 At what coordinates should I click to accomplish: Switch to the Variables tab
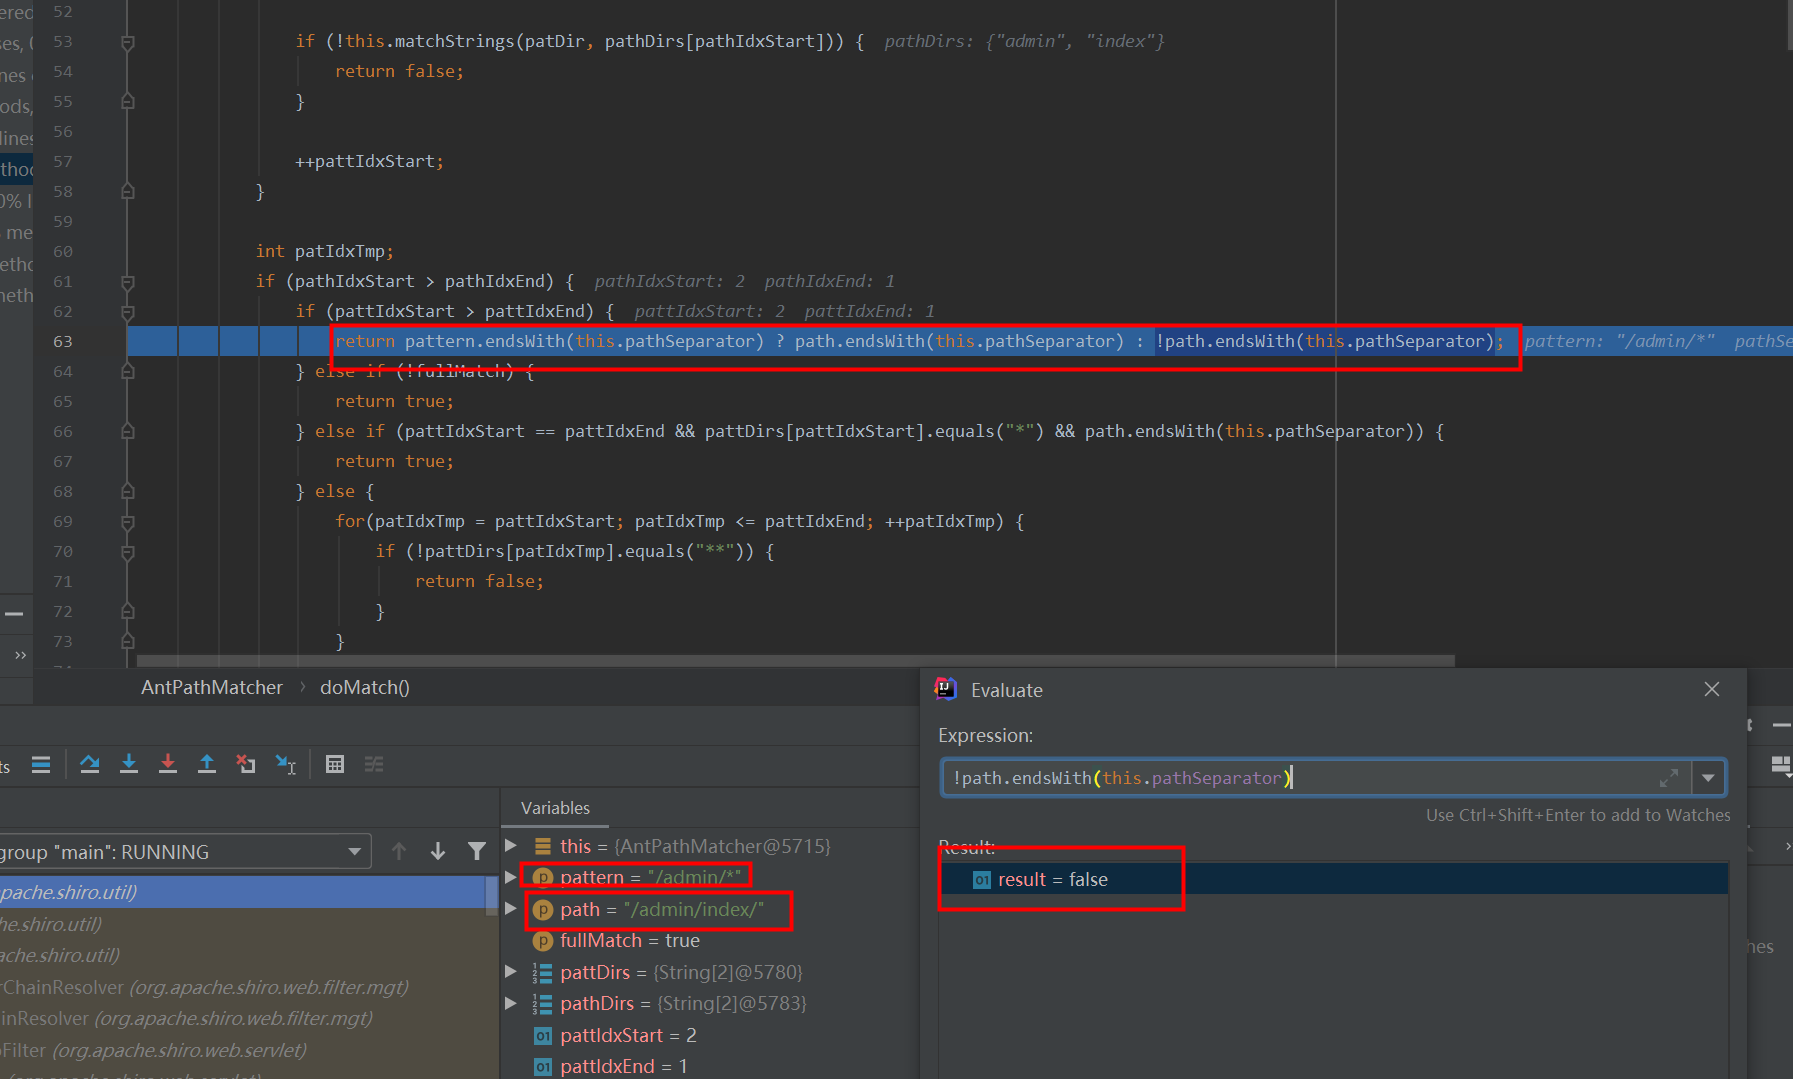555,808
